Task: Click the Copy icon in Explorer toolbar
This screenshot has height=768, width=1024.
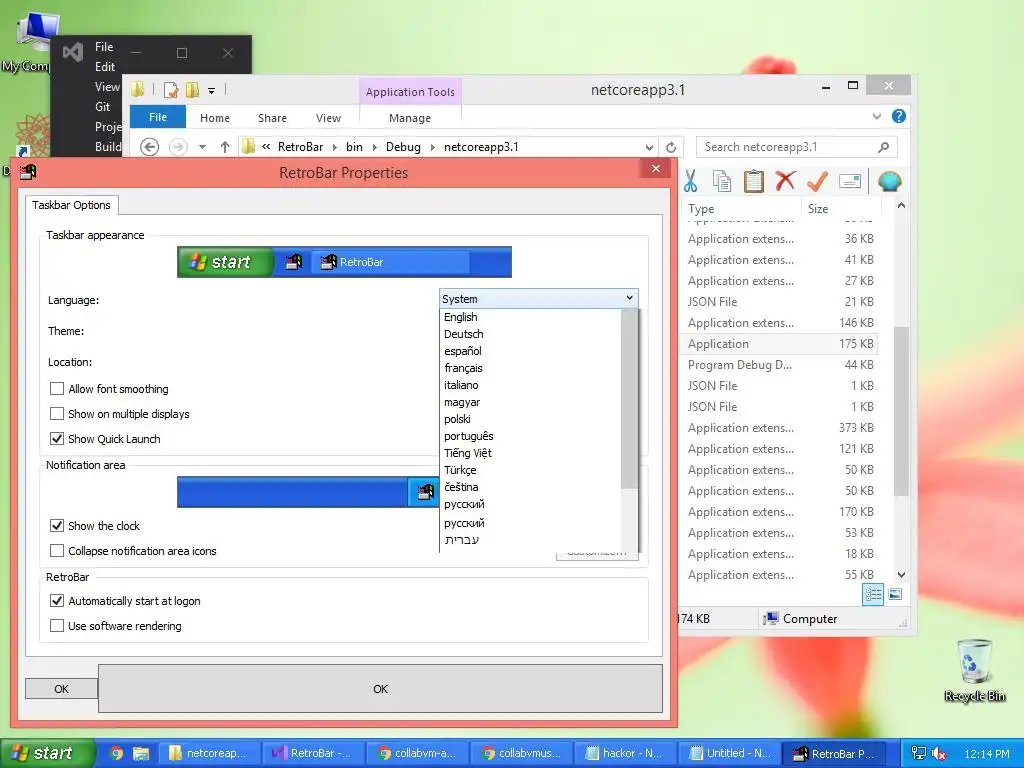Action: point(722,181)
